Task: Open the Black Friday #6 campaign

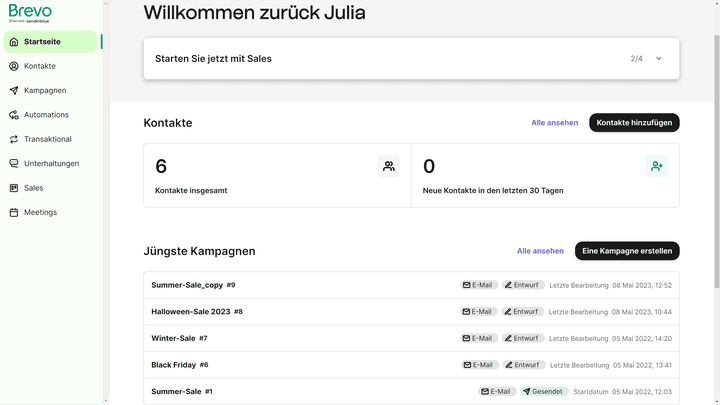Action: point(411,365)
